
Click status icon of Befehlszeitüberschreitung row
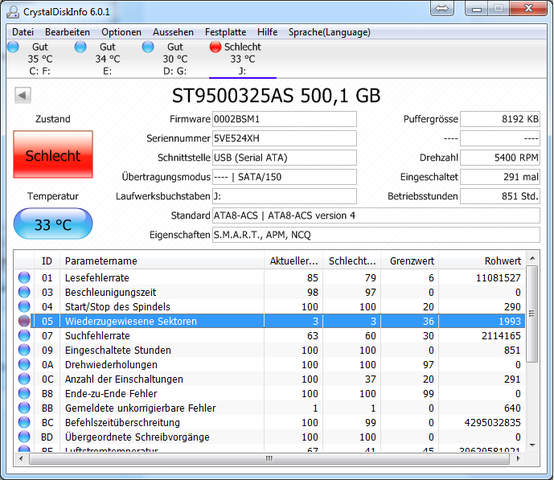coord(24,422)
